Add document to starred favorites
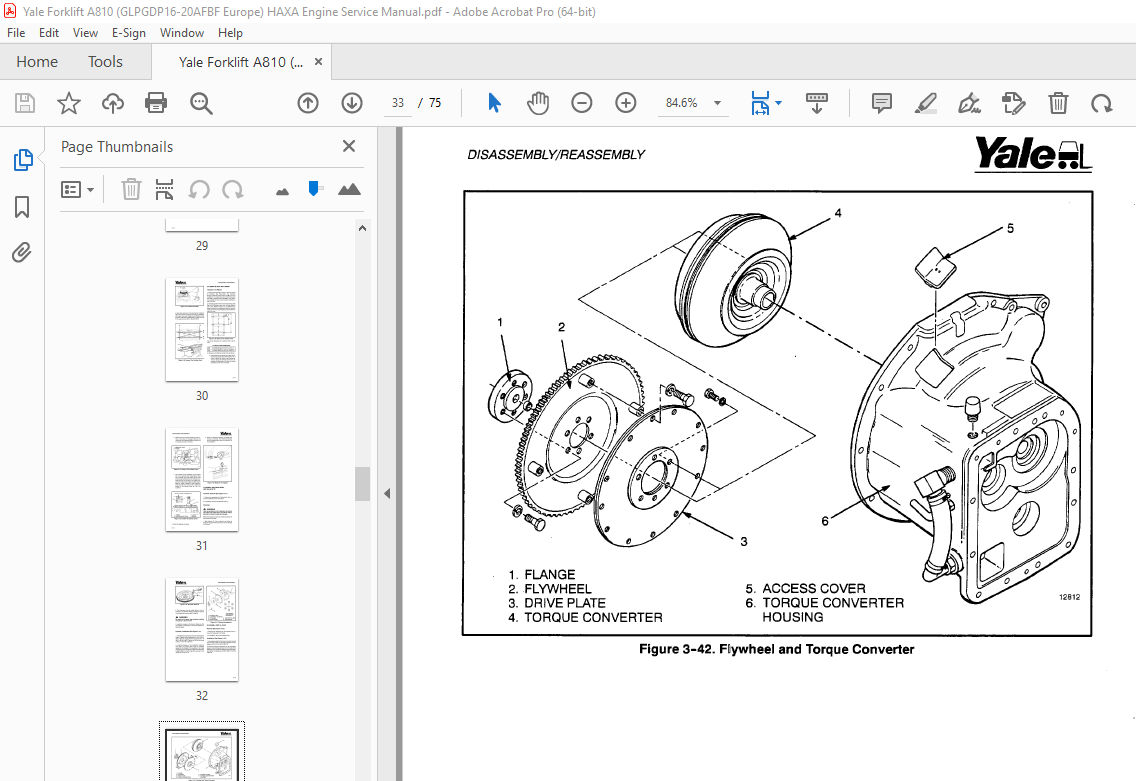The image size is (1136, 781). [69, 103]
